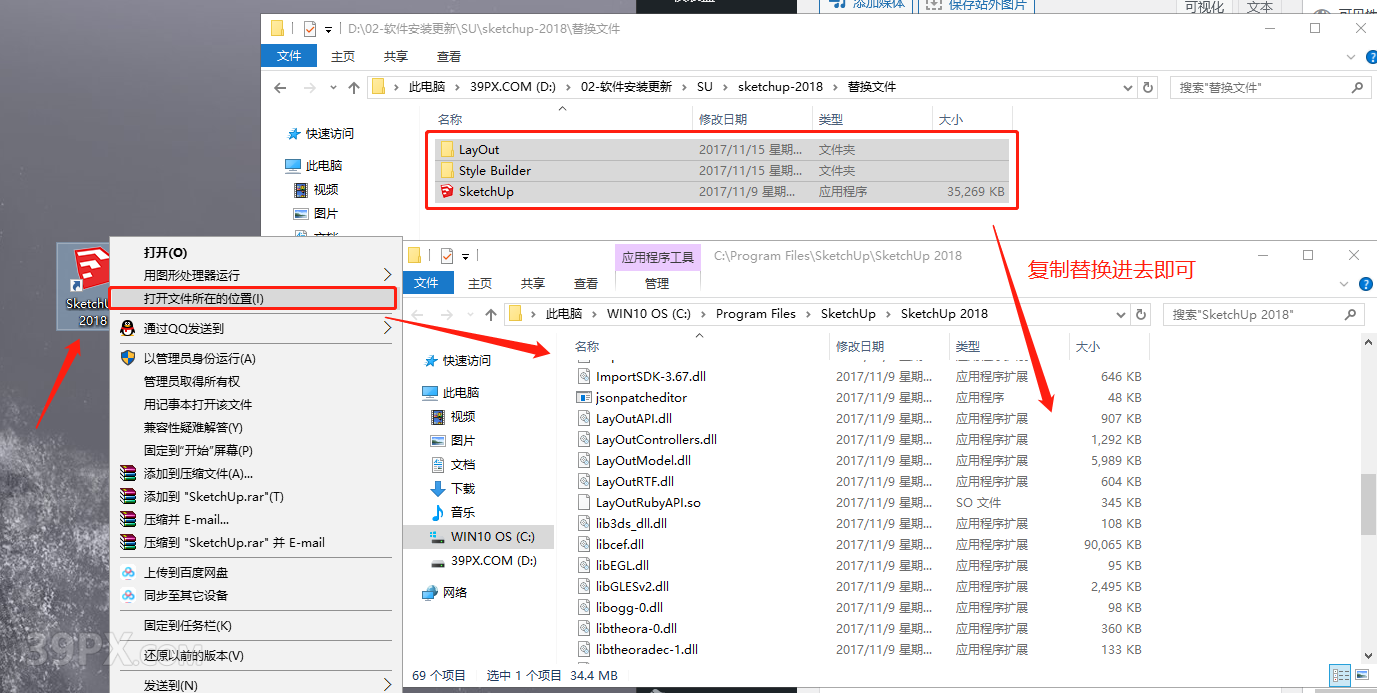Open the Style Builder folder
This screenshot has height=693, width=1377.
pos(495,171)
